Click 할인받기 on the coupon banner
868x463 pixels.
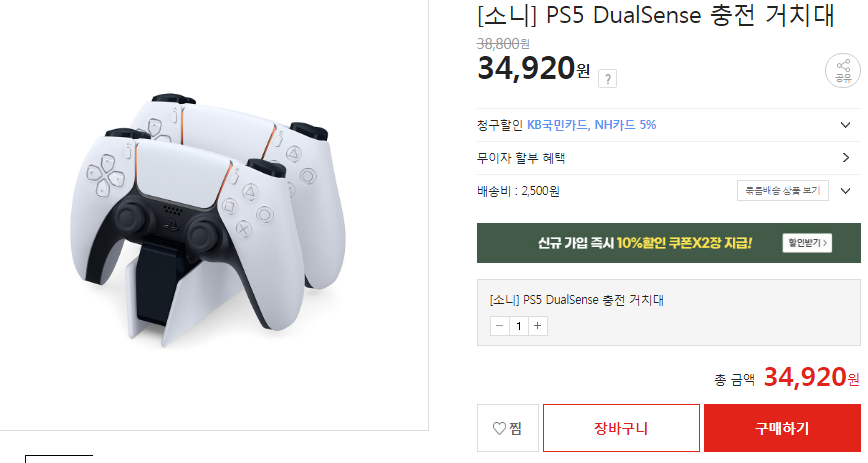point(807,243)
